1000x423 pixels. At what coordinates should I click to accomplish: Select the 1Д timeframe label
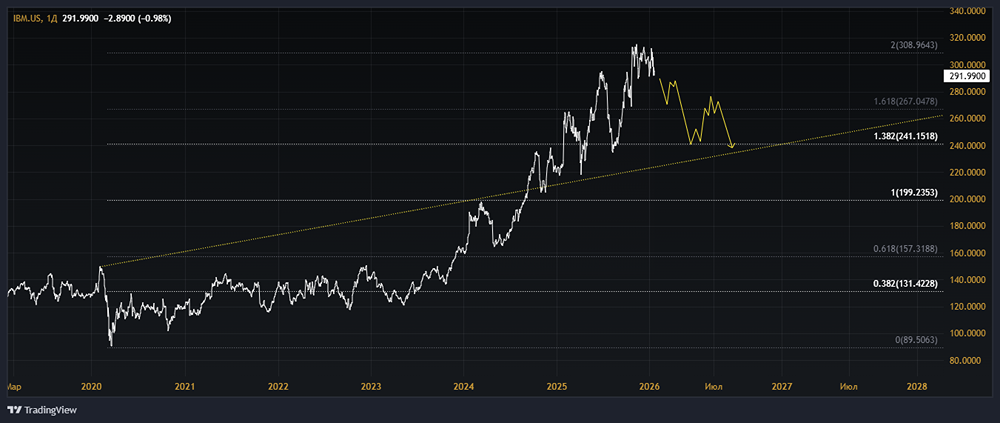(x=52, y=19)
